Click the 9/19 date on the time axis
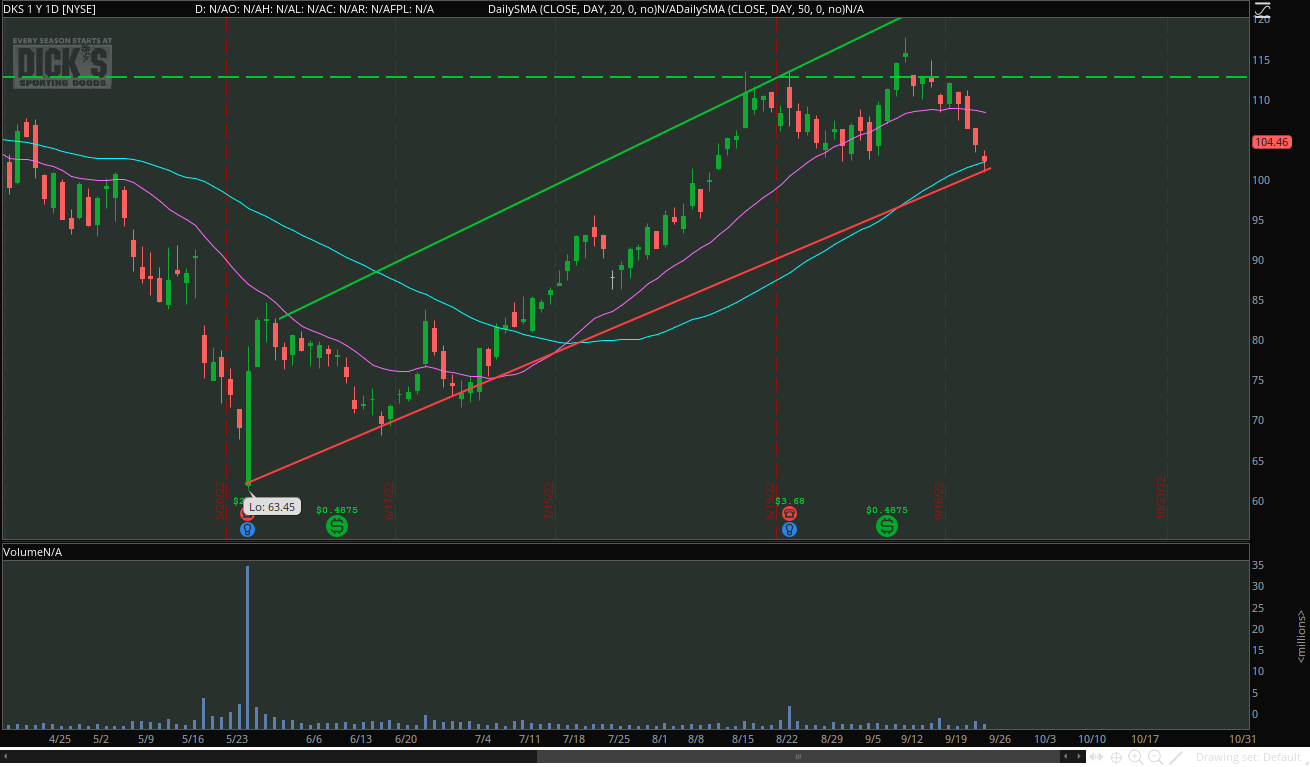This screenshot has height=767, width=1310. coord(954,739)
